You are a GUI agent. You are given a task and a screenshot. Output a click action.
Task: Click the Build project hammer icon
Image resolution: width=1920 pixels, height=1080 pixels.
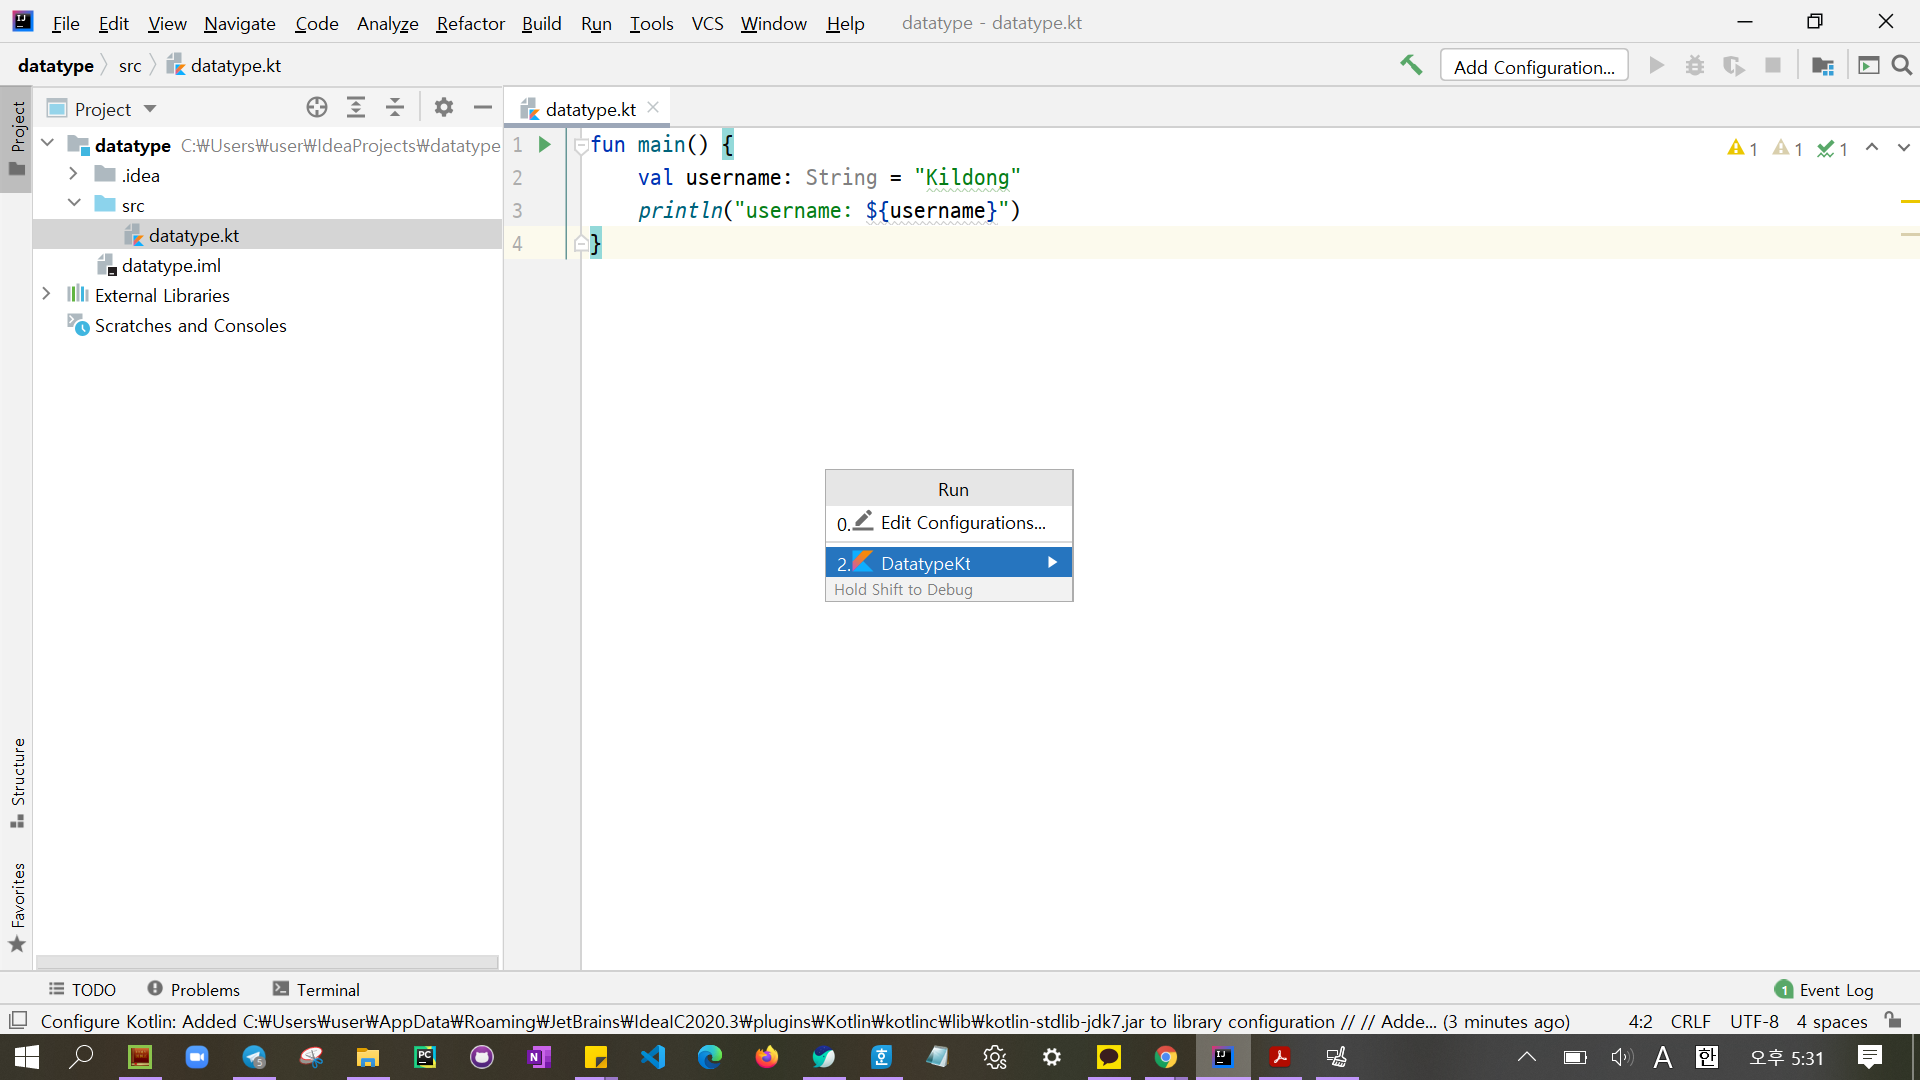(1410, 66)
